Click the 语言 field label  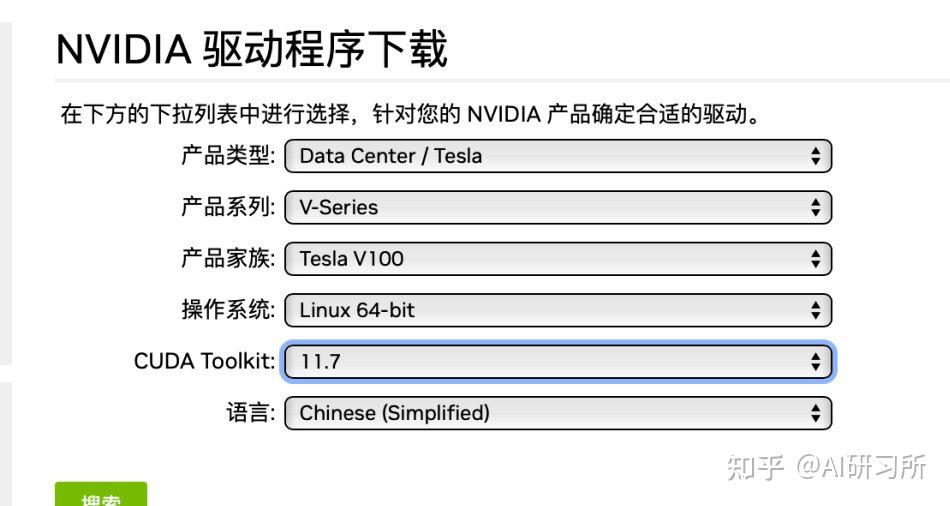pyautogui.click(x=250, y=413)
